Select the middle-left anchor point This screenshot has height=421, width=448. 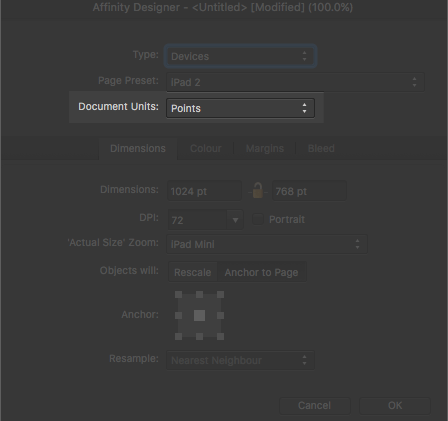click(178, 315)
